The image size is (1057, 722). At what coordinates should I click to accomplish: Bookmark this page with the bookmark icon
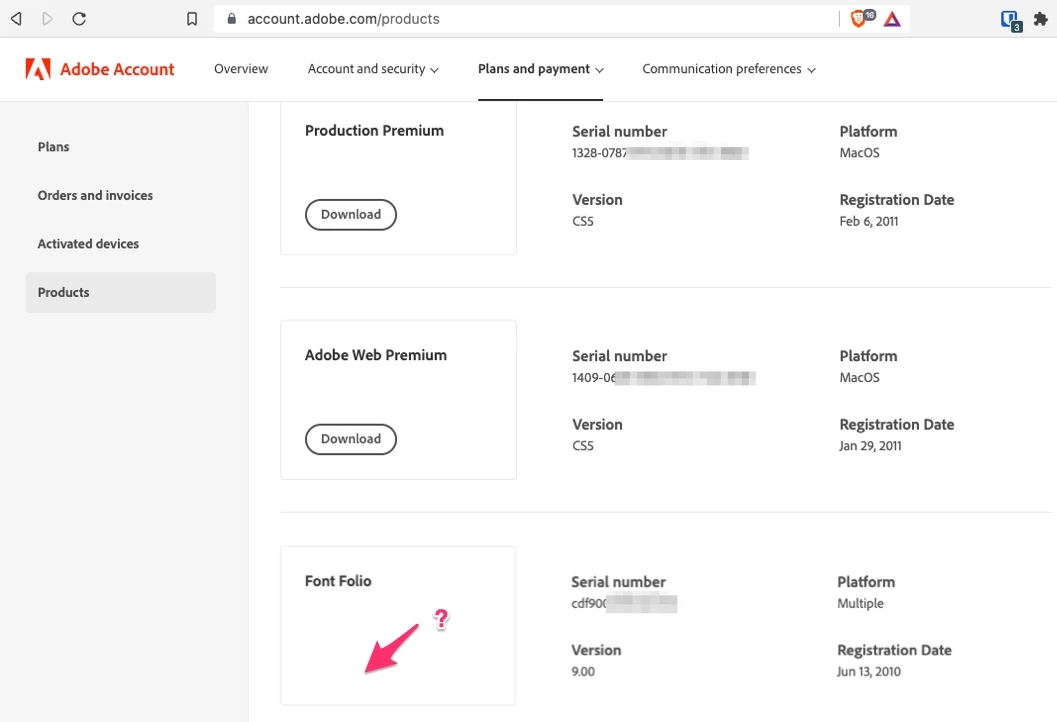(x=192, y=19)
